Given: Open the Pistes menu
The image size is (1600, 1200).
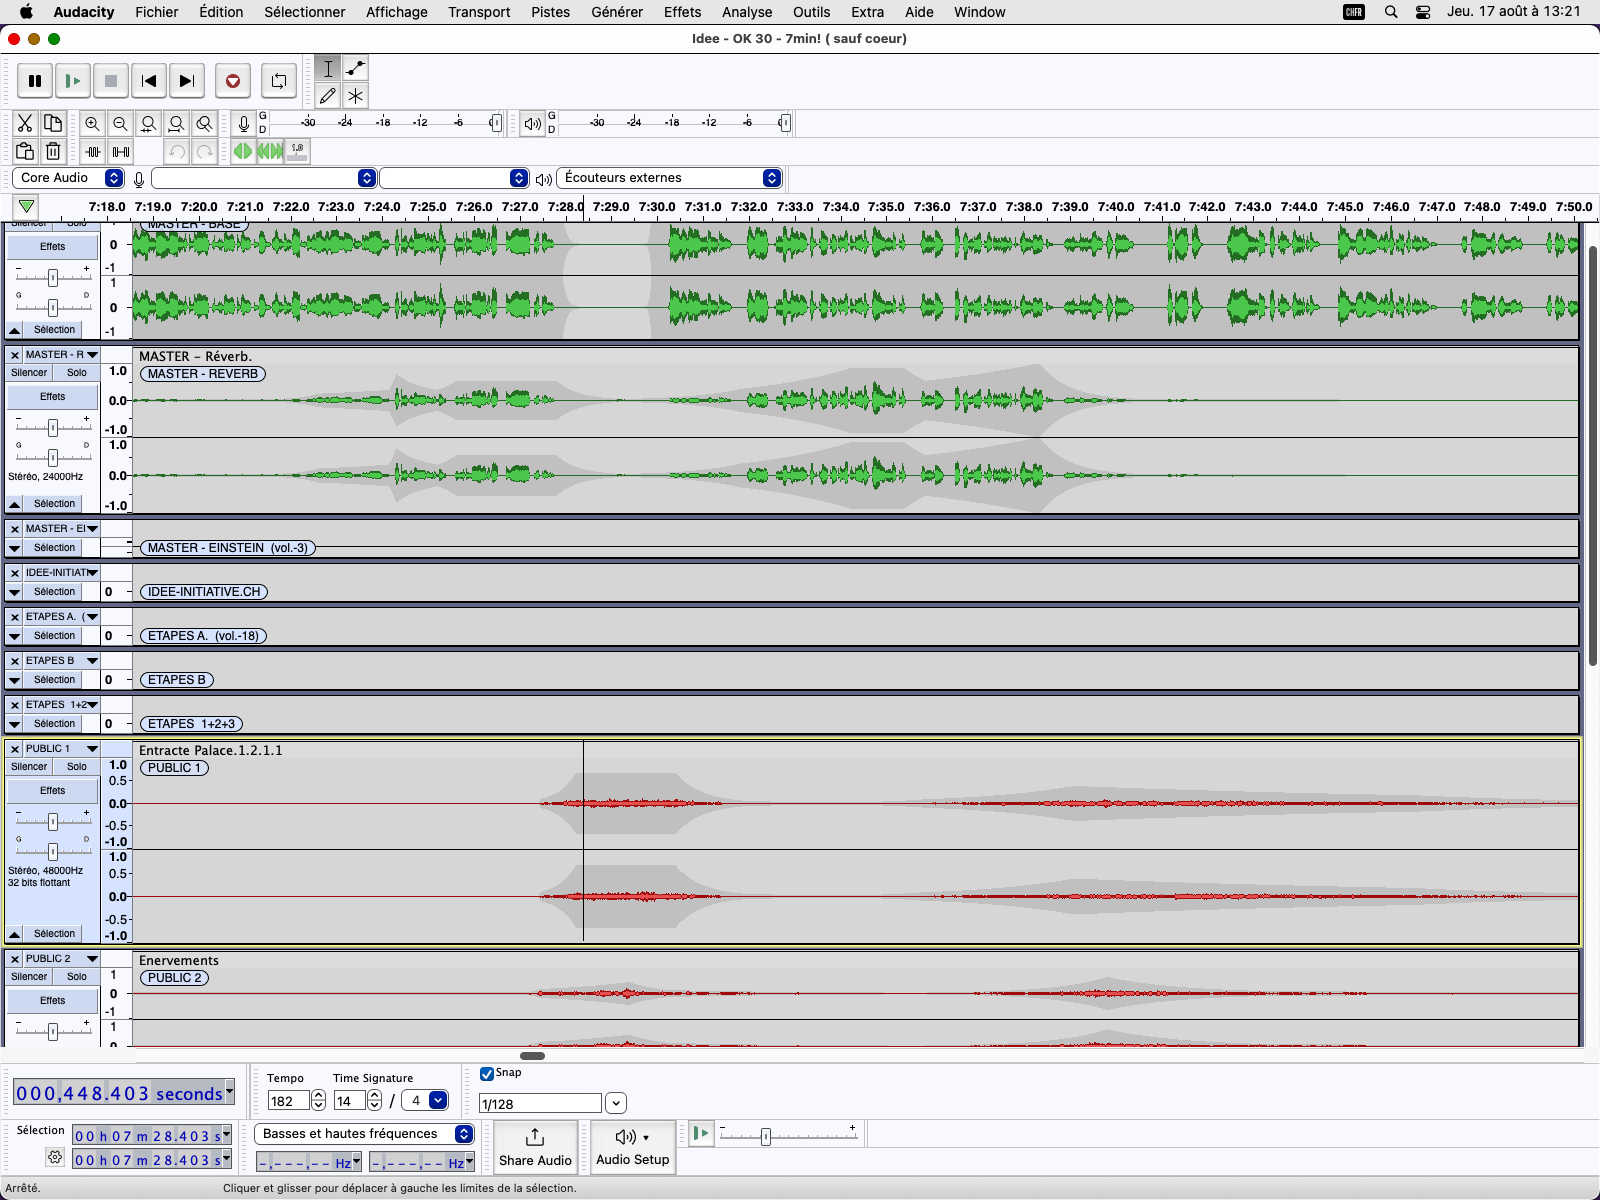Looking at the screenshot, I should coord(550,12).
